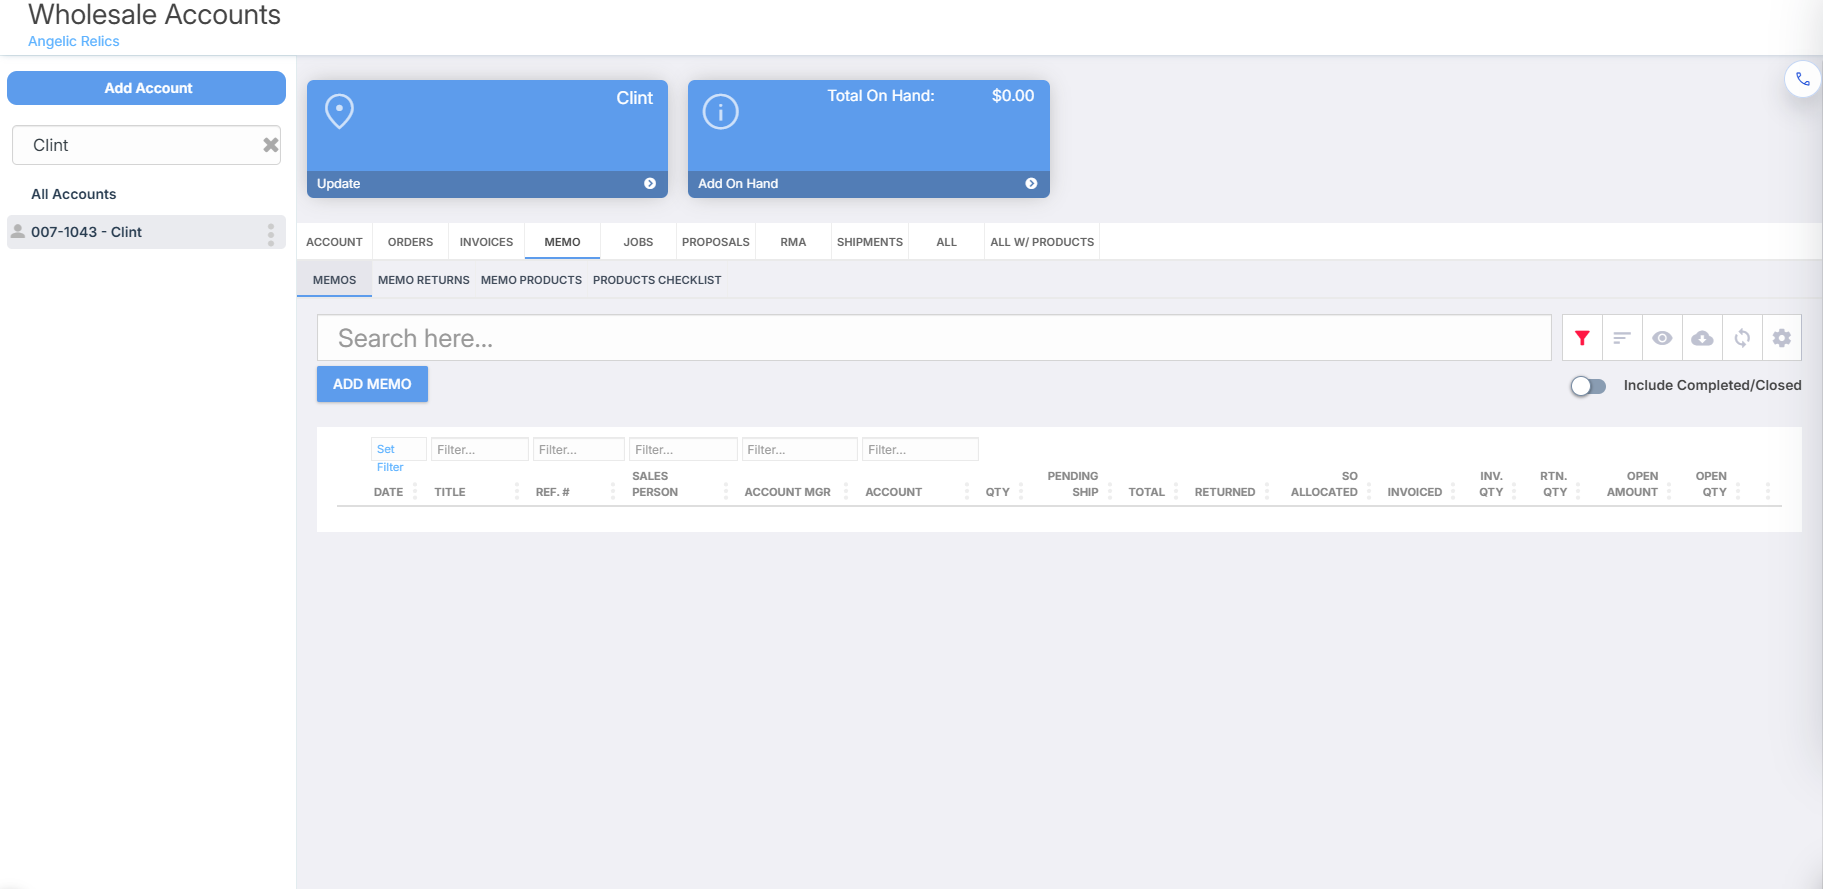Click the refresh sync icon
1823x889 pixels.
(1742, 338)
